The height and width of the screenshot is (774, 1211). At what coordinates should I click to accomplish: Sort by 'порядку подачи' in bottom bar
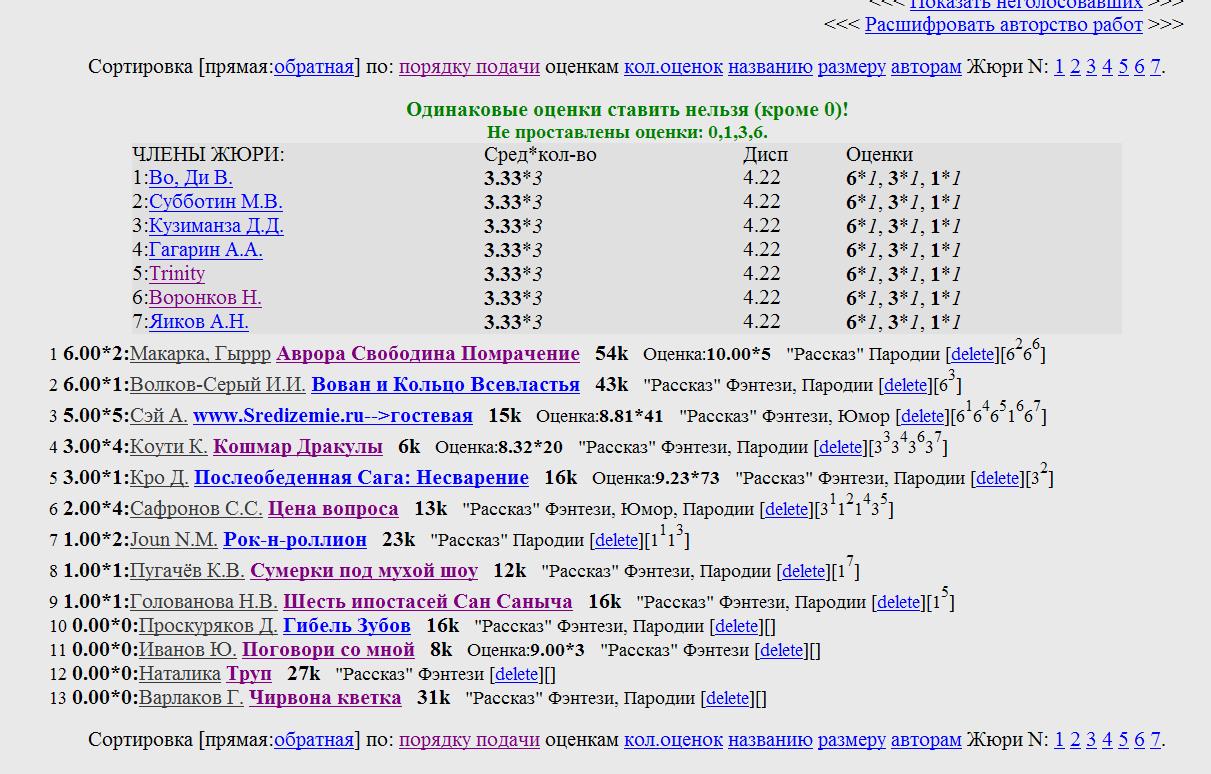click(x=469, y=740)
